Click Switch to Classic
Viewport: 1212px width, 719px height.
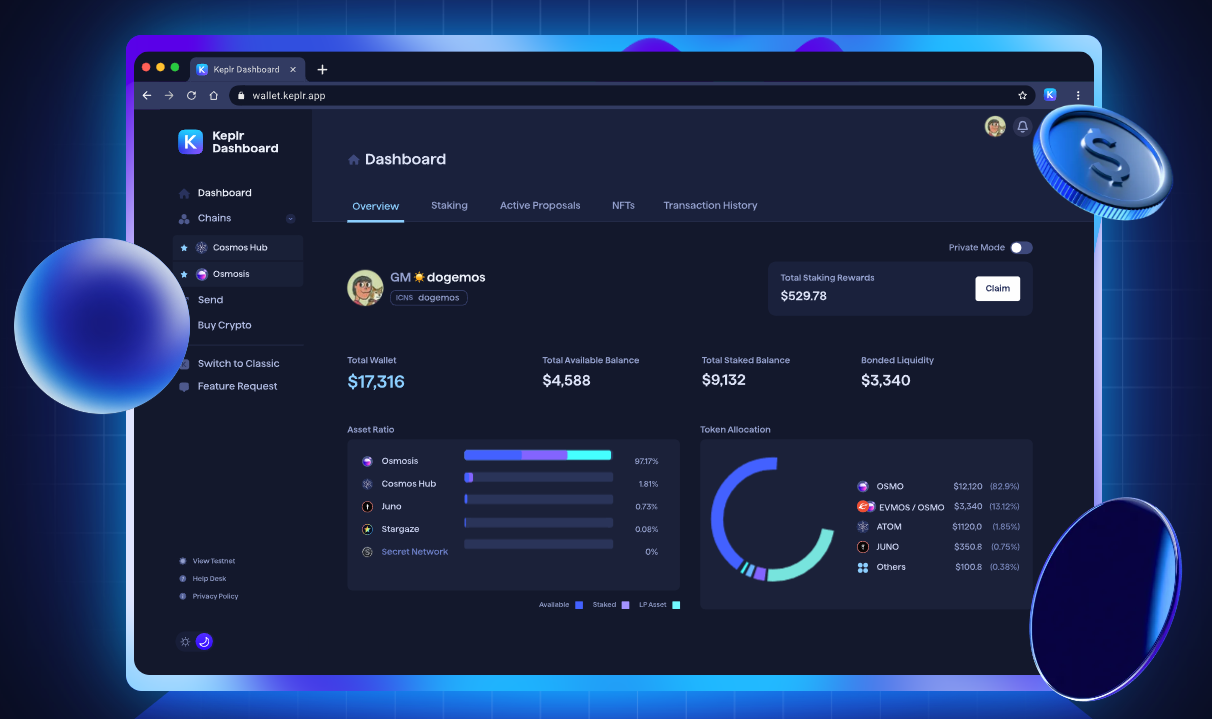pyautogui.click(x=238, y=364)
